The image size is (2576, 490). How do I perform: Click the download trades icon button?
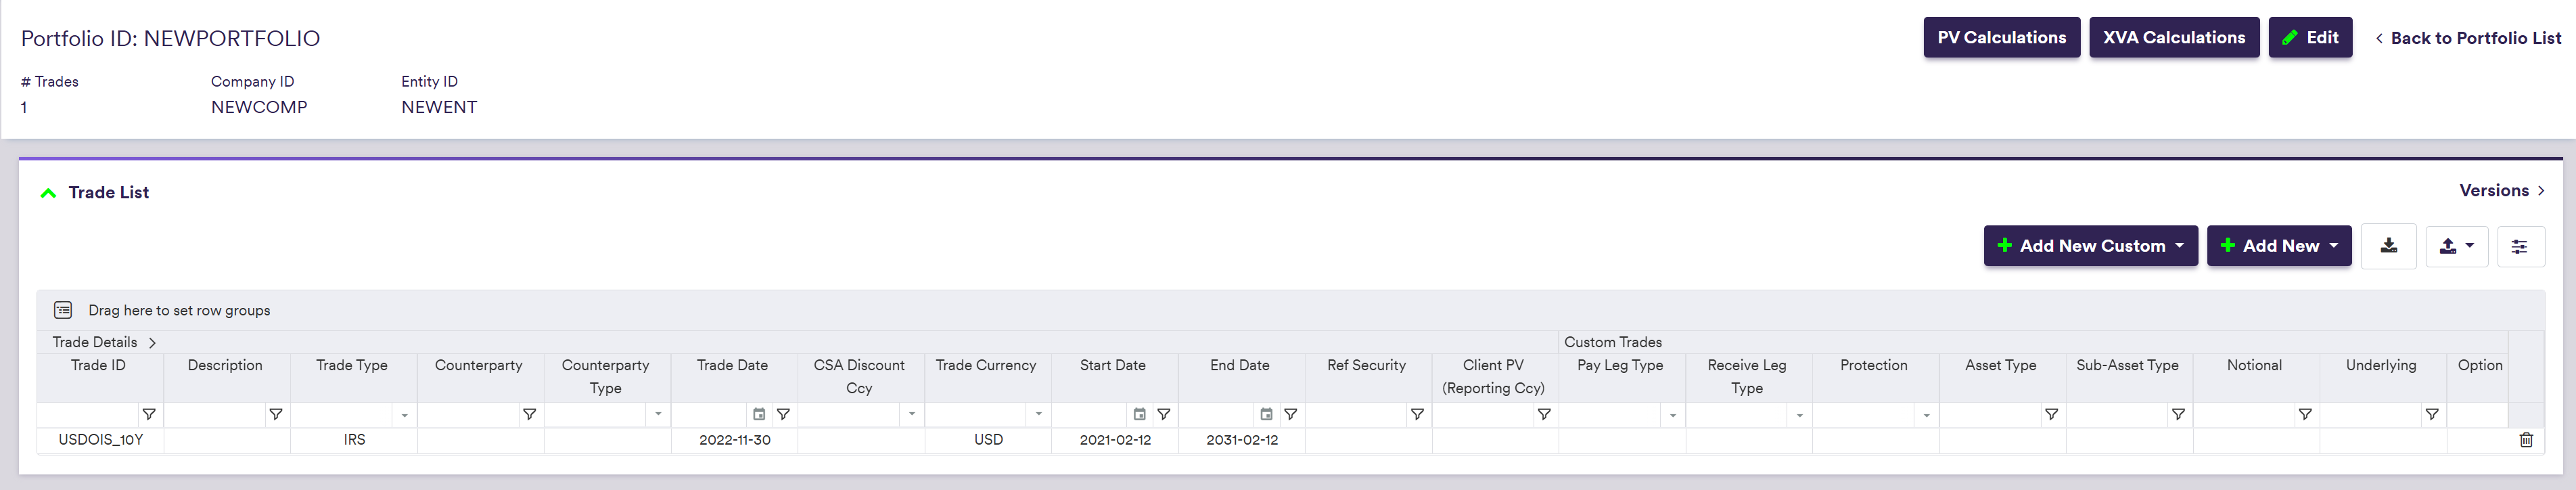coord(2388,246)
